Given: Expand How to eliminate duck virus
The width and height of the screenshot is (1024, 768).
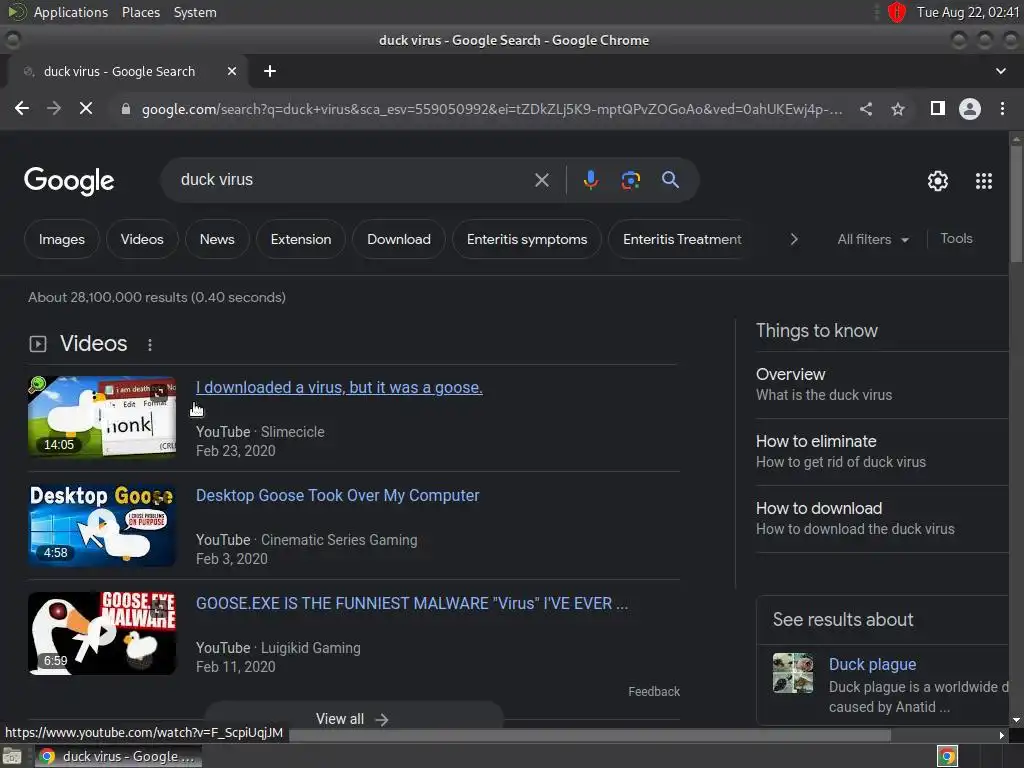Looking at the screenshot, I should (882, 451).
